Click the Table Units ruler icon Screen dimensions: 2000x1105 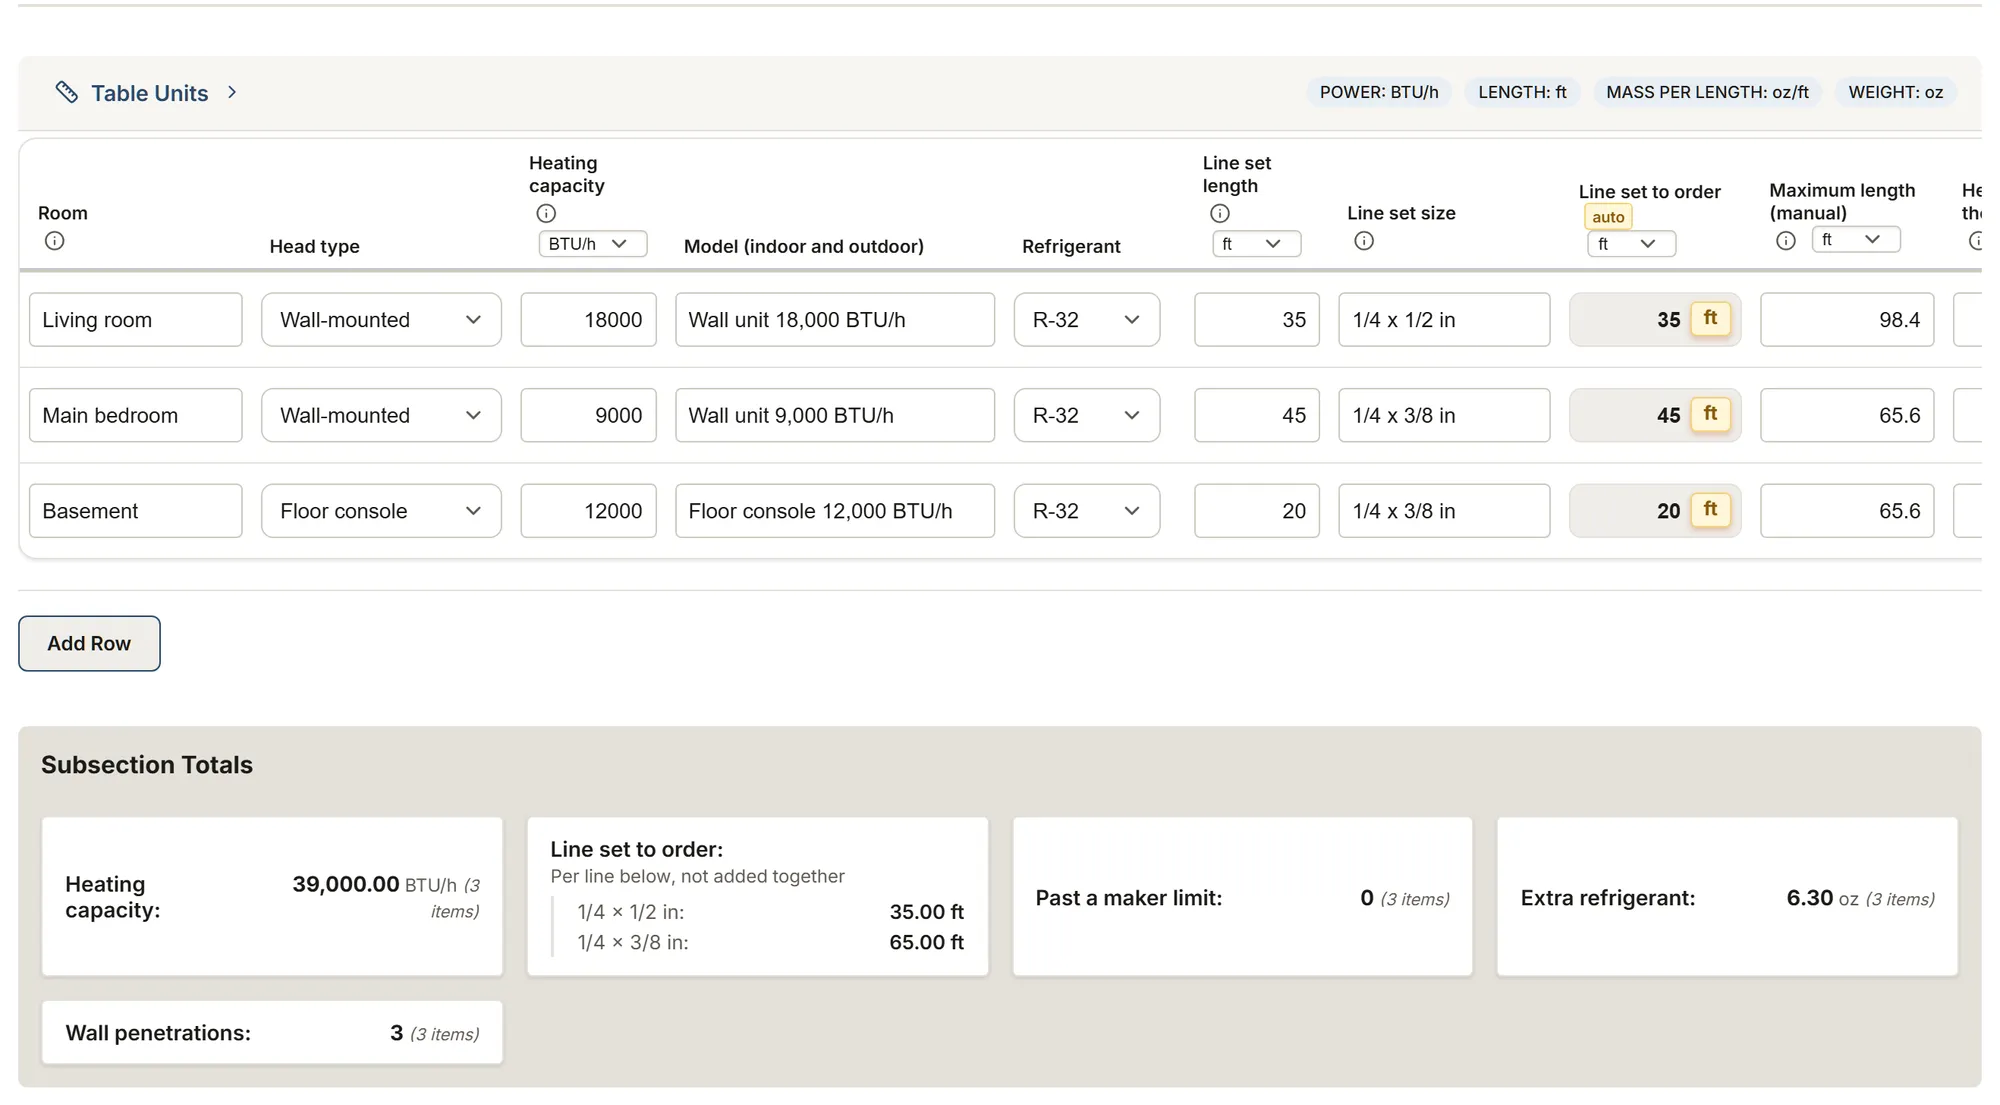tap(67, 92)
